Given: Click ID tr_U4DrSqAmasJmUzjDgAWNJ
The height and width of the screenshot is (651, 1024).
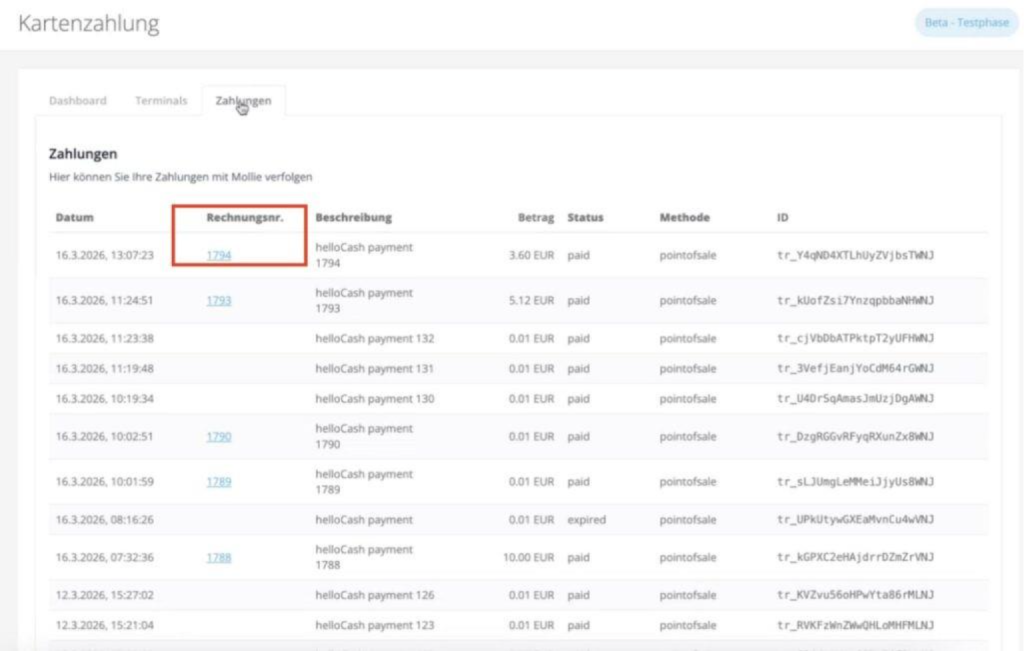Looking at the screenshot, I should 856,398.
